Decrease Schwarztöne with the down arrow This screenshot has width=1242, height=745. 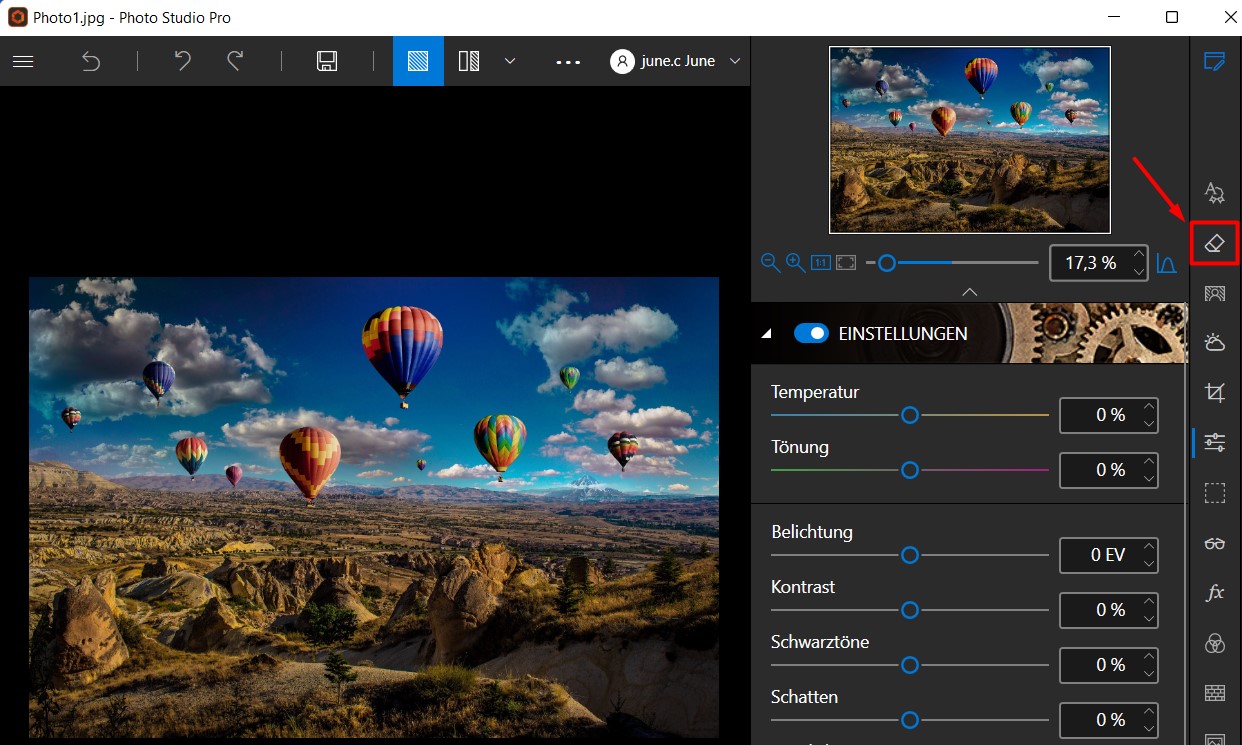[x=1149, y=672]
